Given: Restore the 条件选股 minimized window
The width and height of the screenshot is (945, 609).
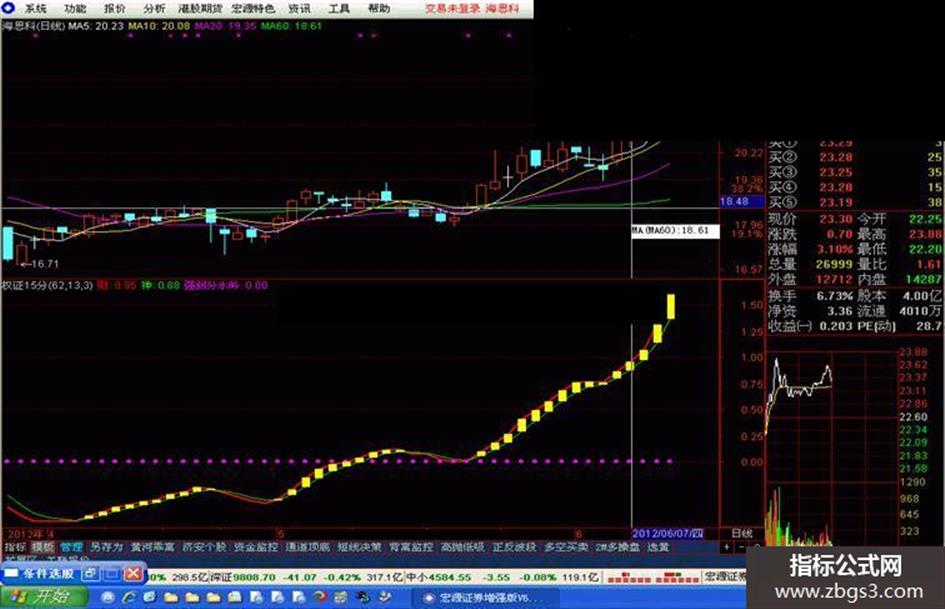Looking at the screenshot, I should point(90,573).
